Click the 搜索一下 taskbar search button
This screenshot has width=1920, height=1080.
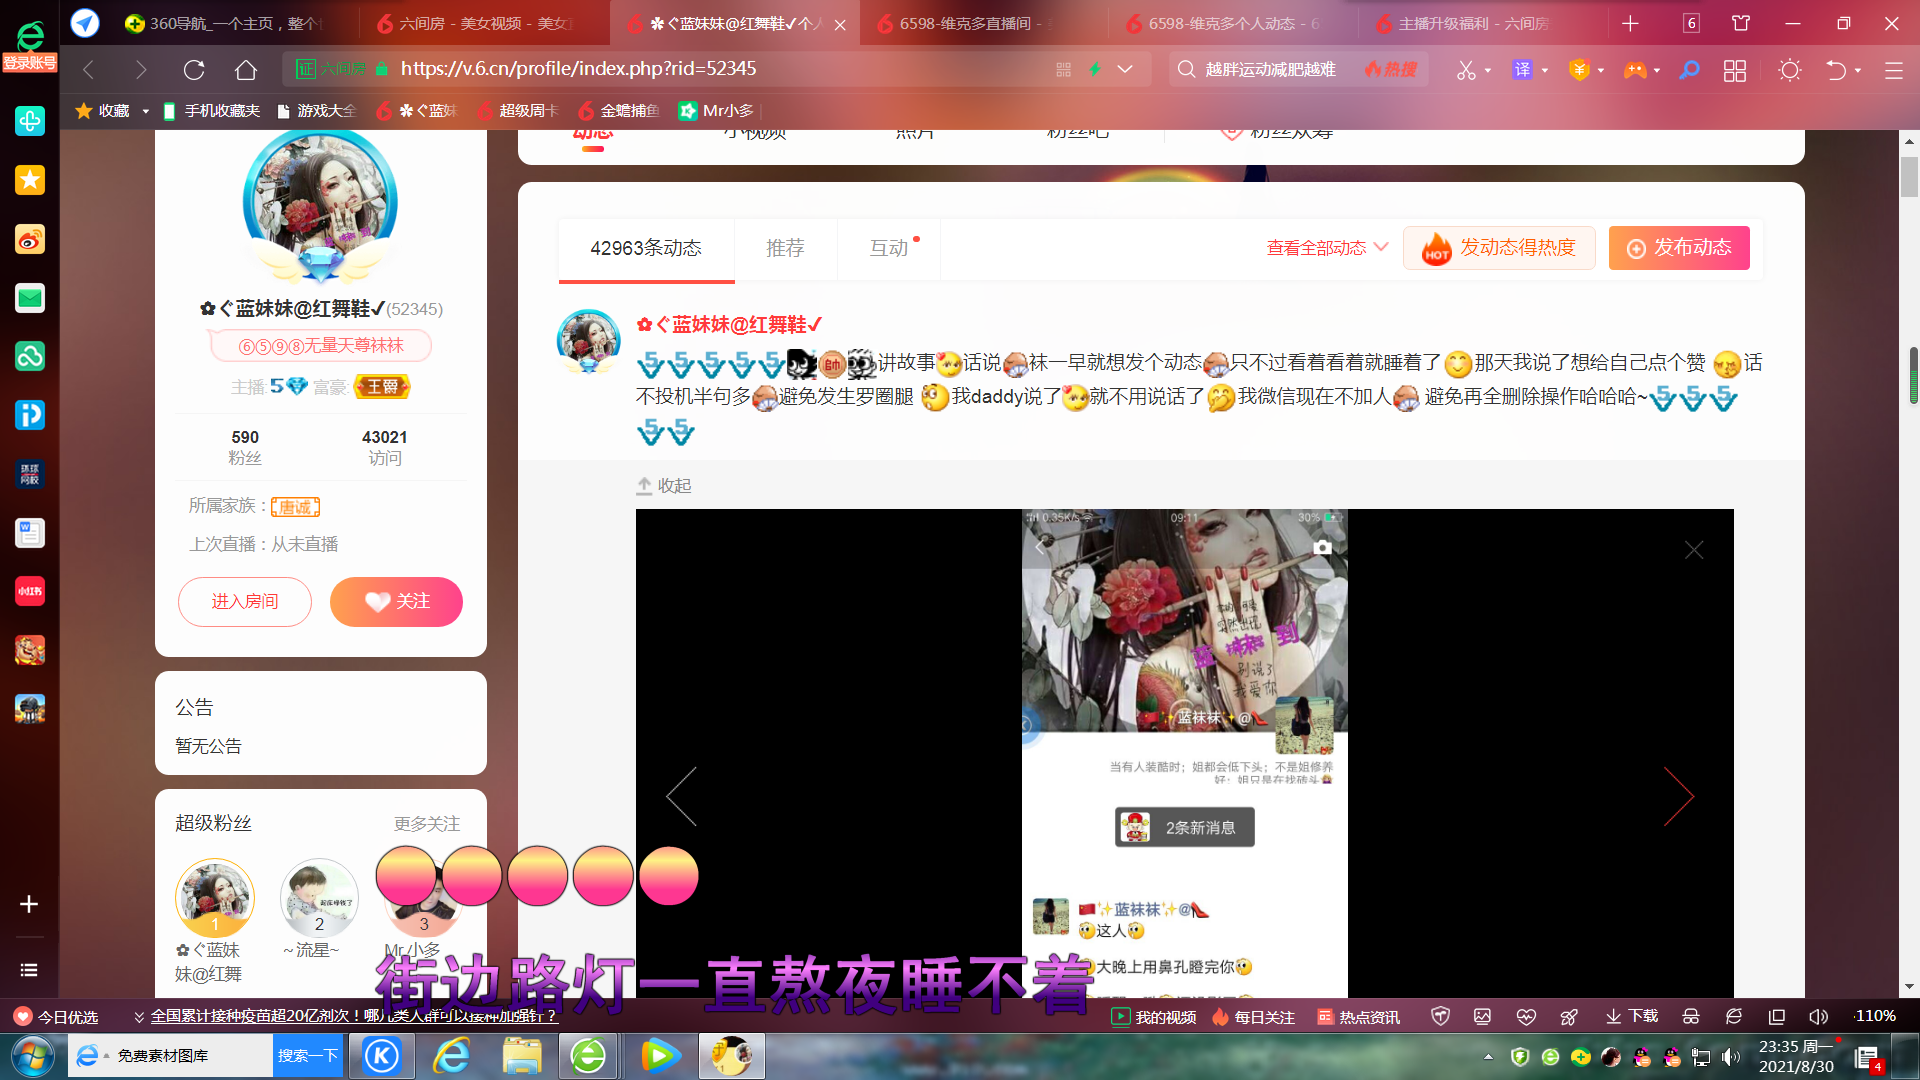pyautogui.click(x=309, y=1056)
